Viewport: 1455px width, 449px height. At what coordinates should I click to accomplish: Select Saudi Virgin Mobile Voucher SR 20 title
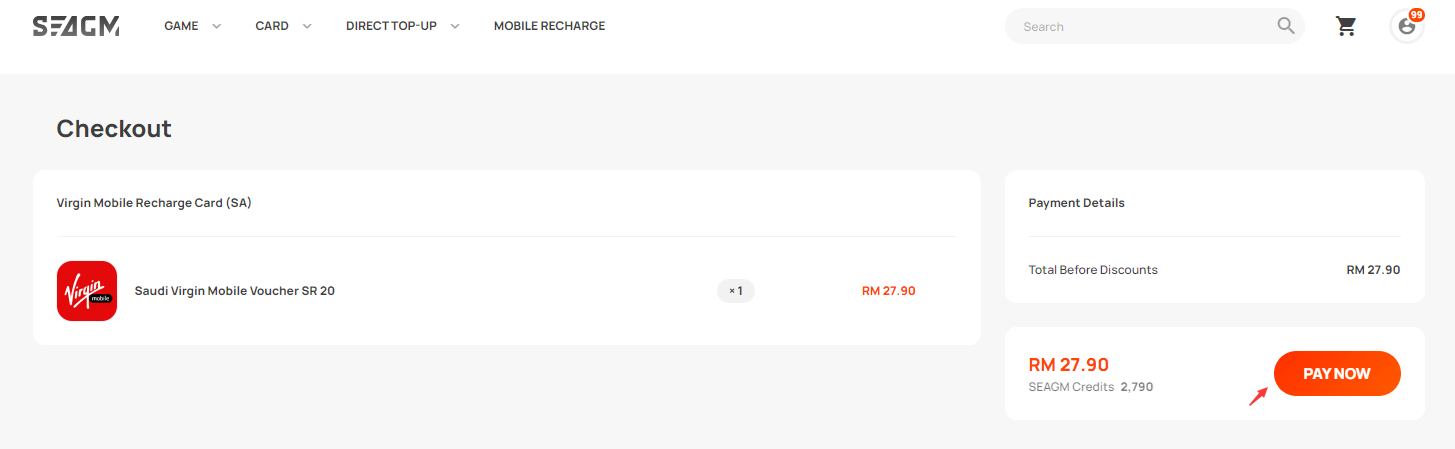(x=235, y=291)
